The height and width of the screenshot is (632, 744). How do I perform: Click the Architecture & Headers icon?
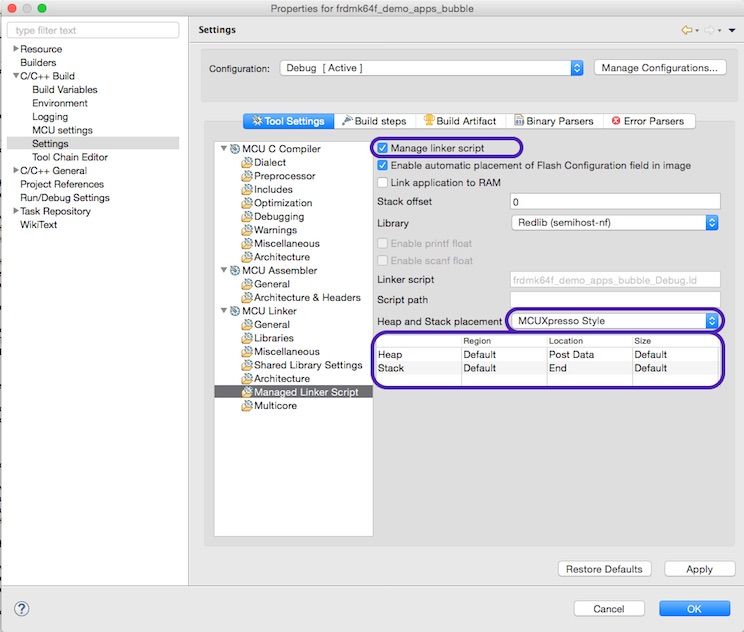click(x=247, y=297)
